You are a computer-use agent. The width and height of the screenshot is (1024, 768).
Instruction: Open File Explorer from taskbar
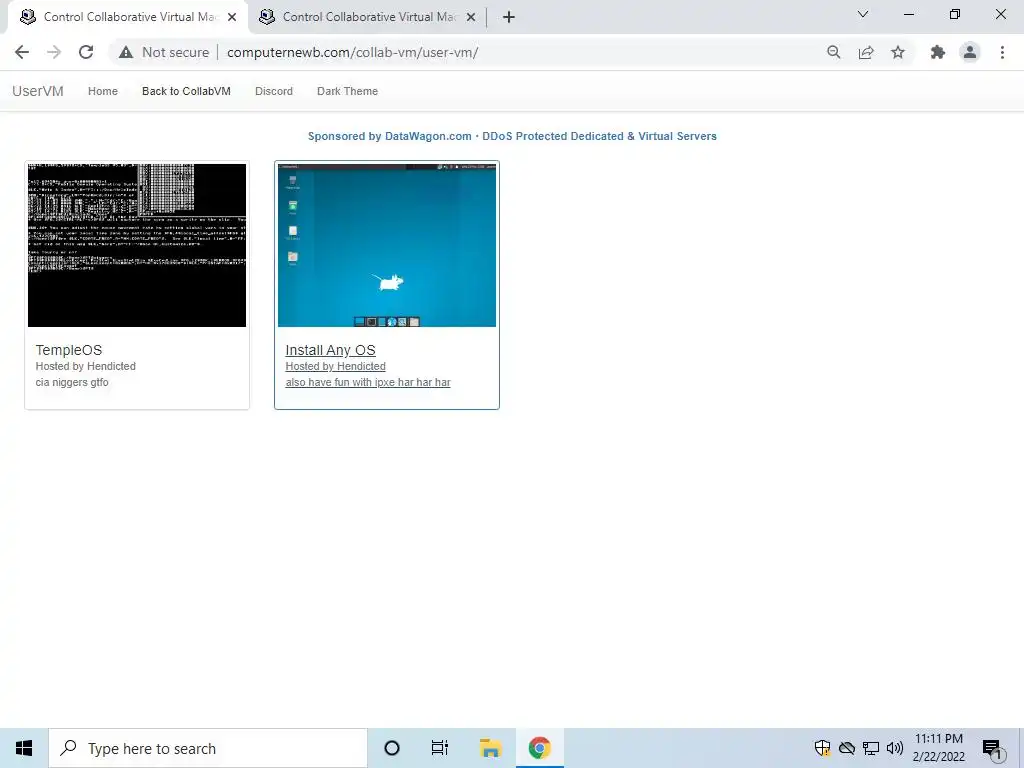click(x=490, y=748)
